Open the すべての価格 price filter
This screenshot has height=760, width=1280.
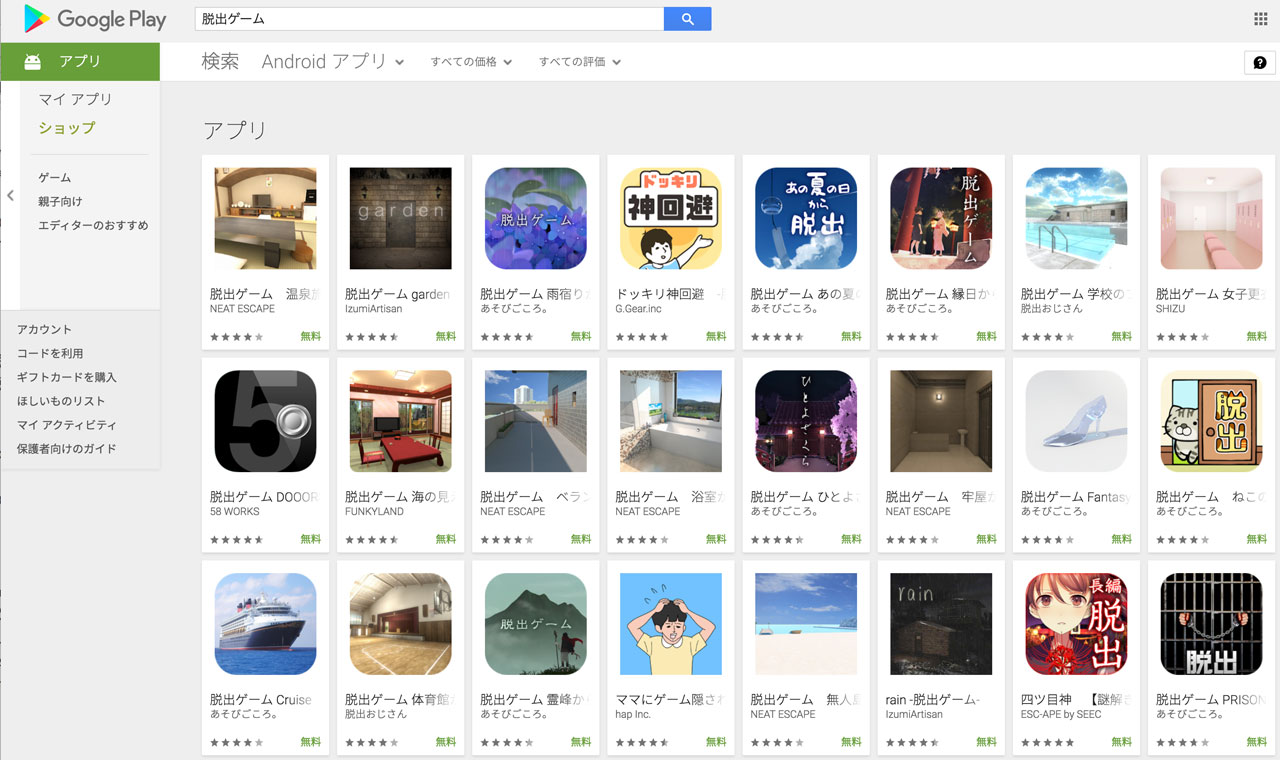click(x=471, y=62)
